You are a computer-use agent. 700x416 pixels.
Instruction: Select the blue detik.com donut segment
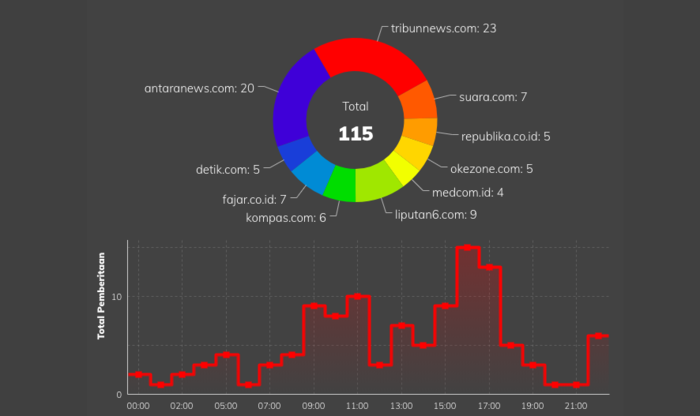pyautogui.click(x=296, y=153)
